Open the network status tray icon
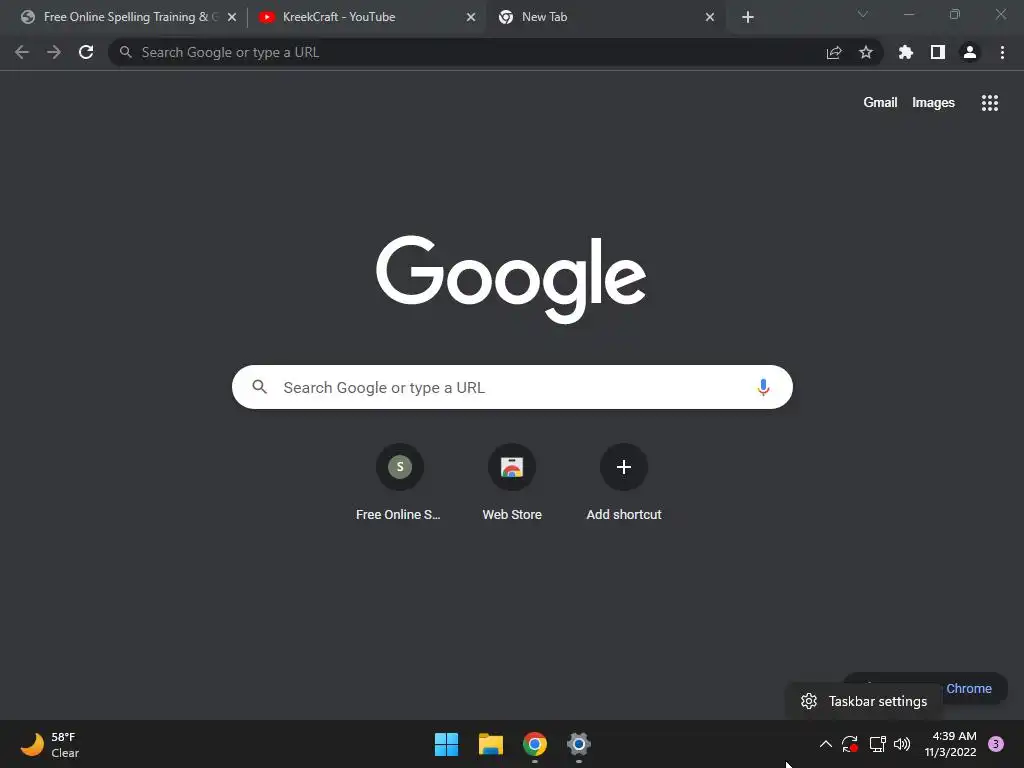The height and width of the screenshot is (768, 1024). [877, 744]
